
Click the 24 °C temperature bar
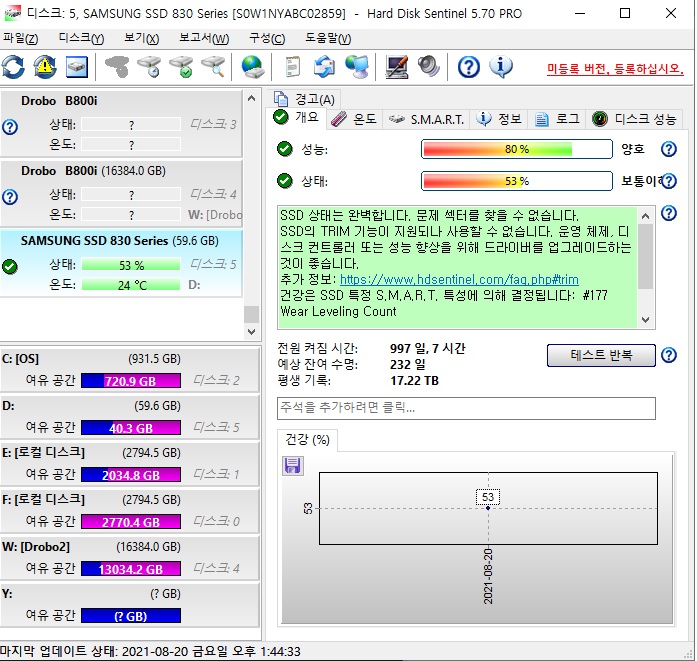pyautogui.click(x=131, y=285)
